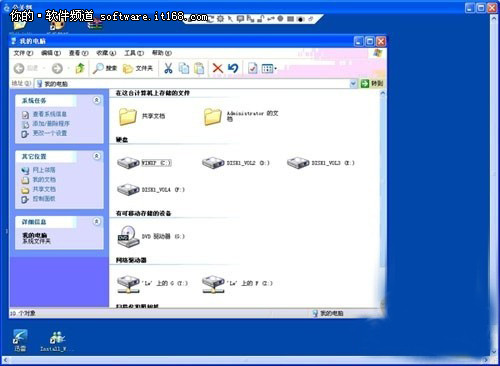
Task: Click the green Go (转到) button
Action: [x=372, y=83]
